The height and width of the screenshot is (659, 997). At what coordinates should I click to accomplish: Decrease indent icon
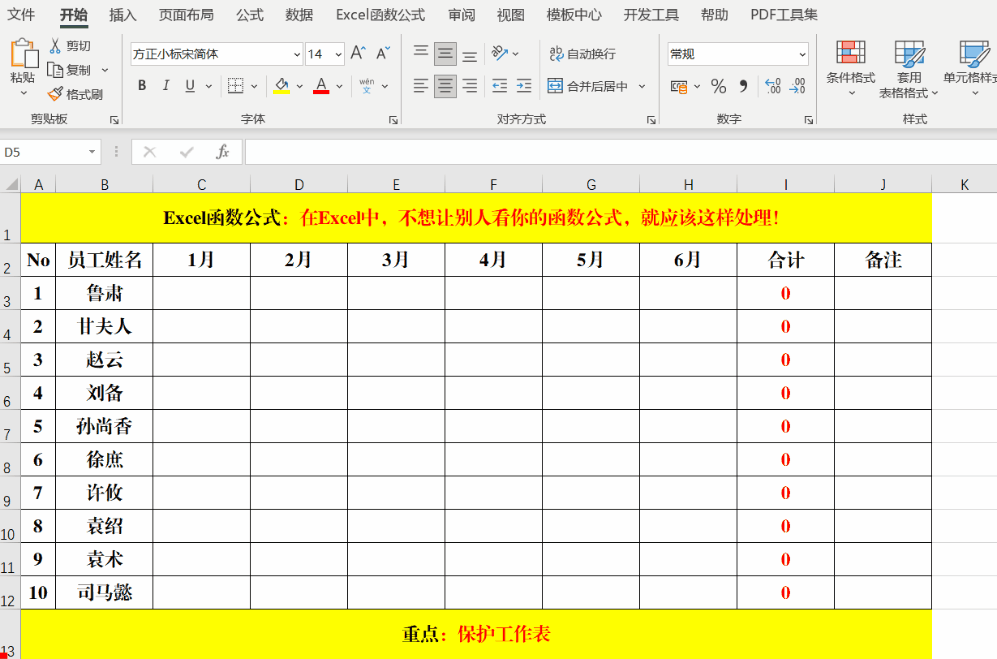point(500,85)
